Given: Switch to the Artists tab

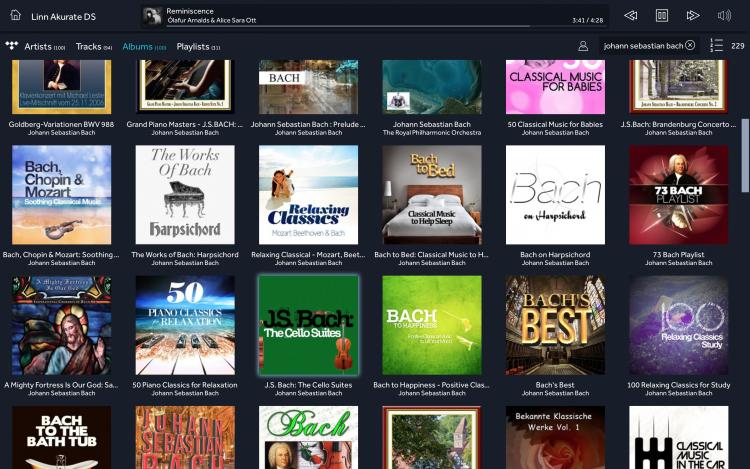Looking at the screenshot, I should [44, 46].
